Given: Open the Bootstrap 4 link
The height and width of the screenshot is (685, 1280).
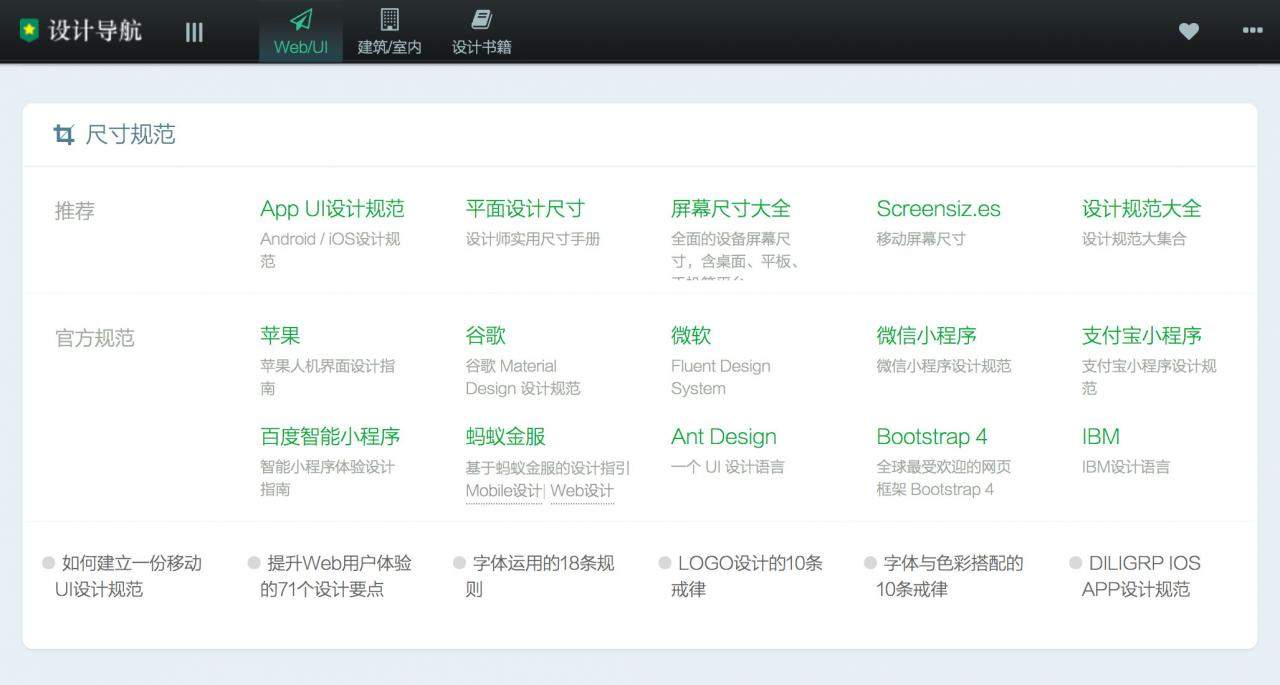Looking at the screenshot, I should point(932,437).
